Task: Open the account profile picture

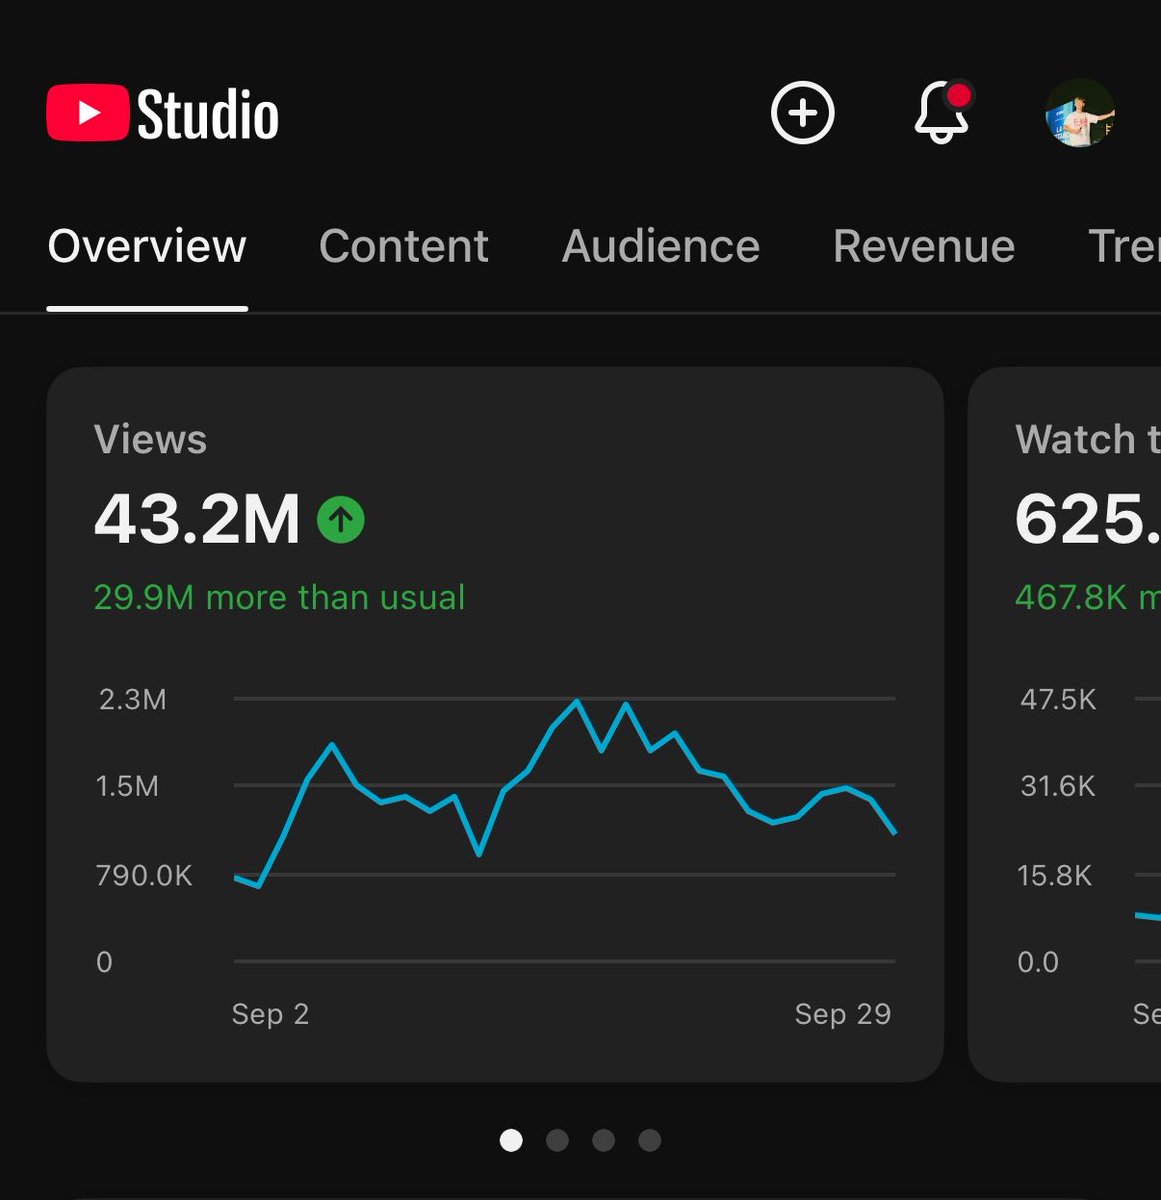Action: [x=1080, y=113]
